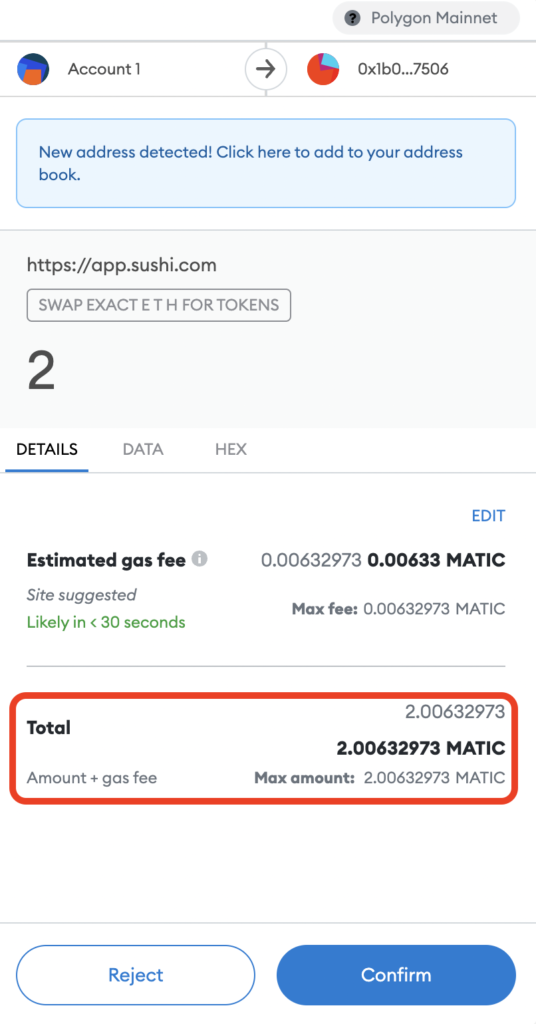536x1024 pixels.
Task: Open the Polygon Mainnet network selector
Action: click(x=426, y=18)
